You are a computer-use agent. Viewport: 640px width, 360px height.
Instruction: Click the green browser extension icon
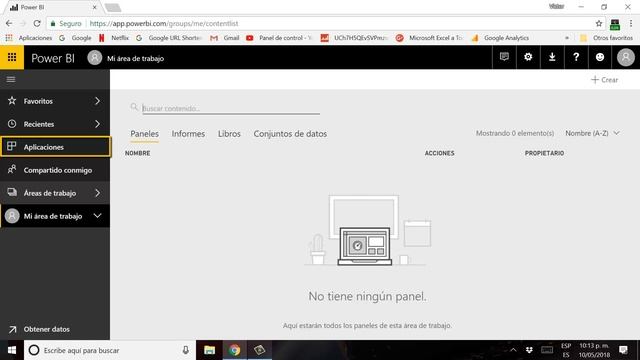tap(615, 24)
